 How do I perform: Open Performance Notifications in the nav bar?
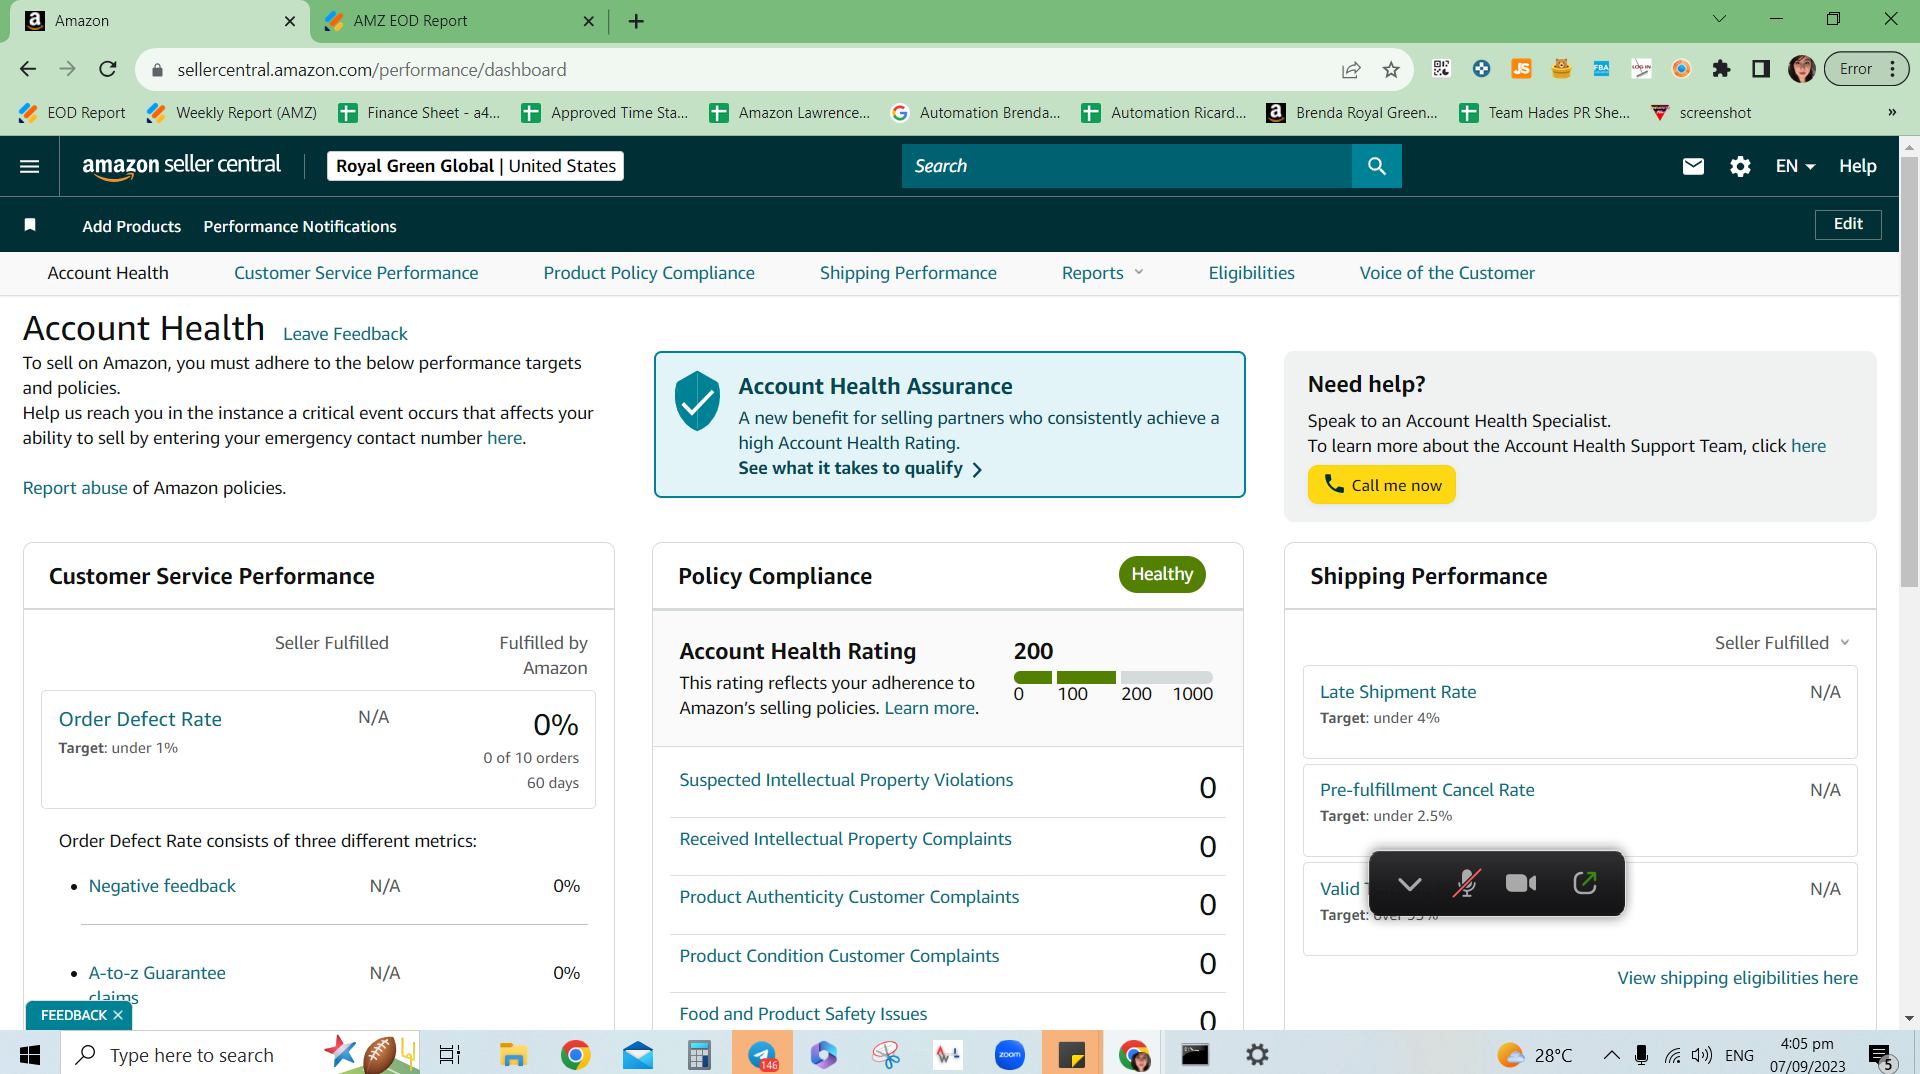click(x=300, y=226)
